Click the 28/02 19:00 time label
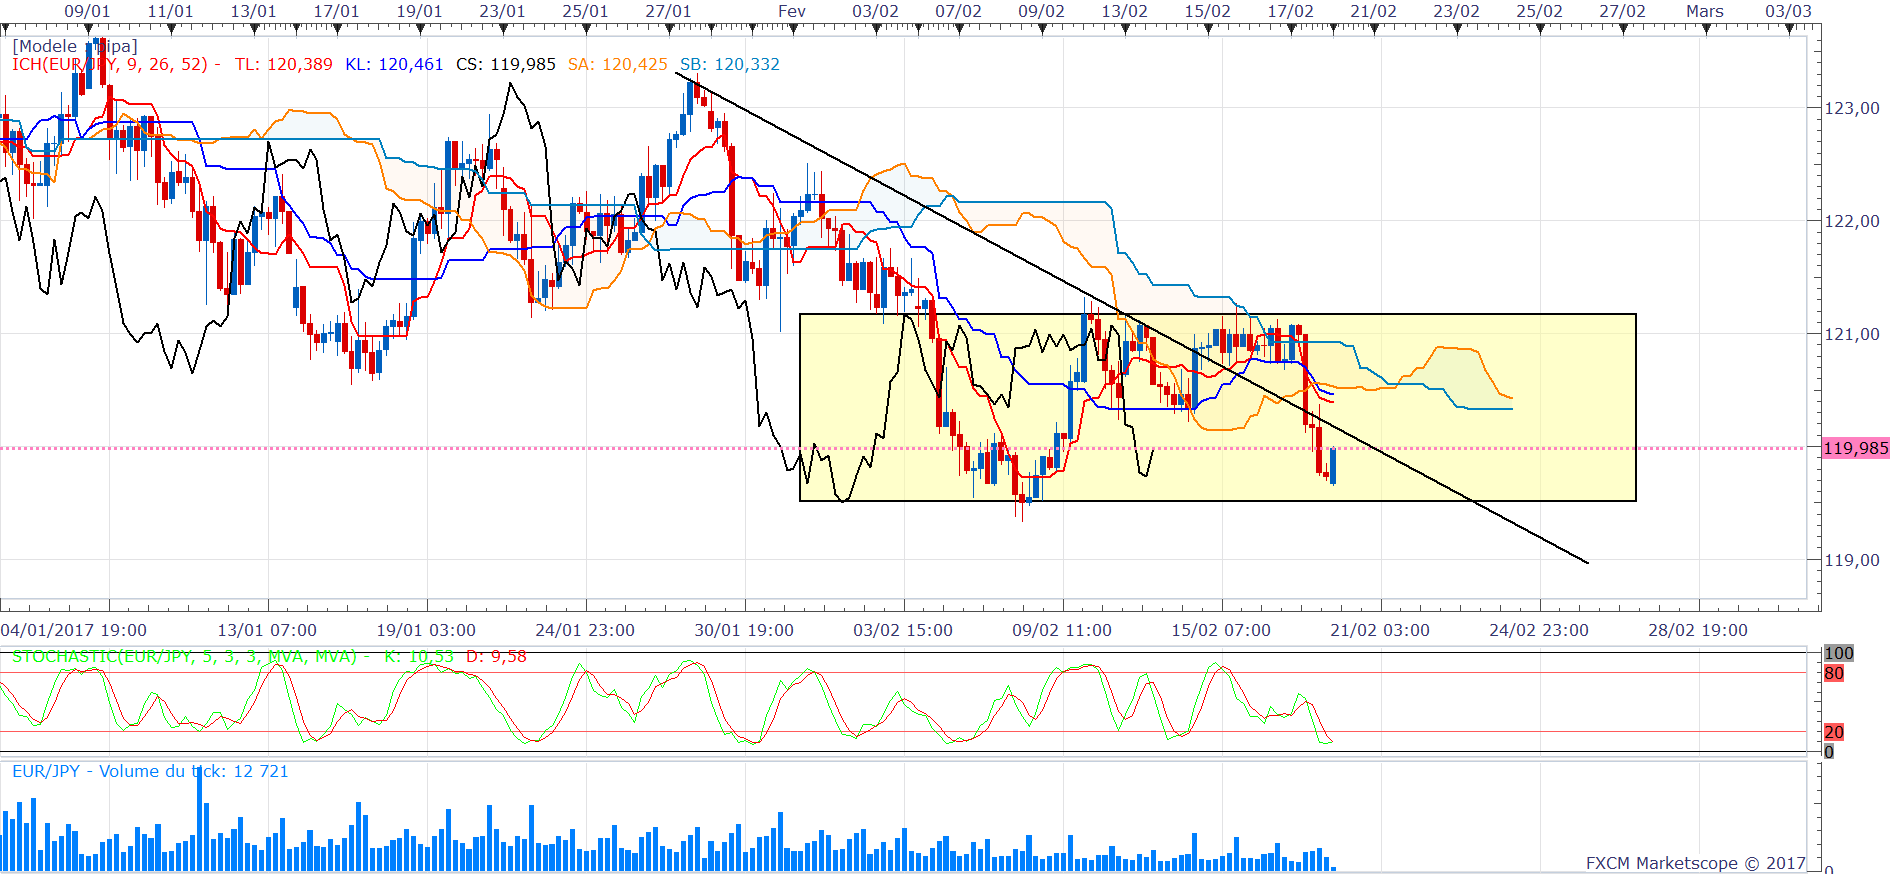This screenshot has width=1903, height=874. tap(1698, 630)
